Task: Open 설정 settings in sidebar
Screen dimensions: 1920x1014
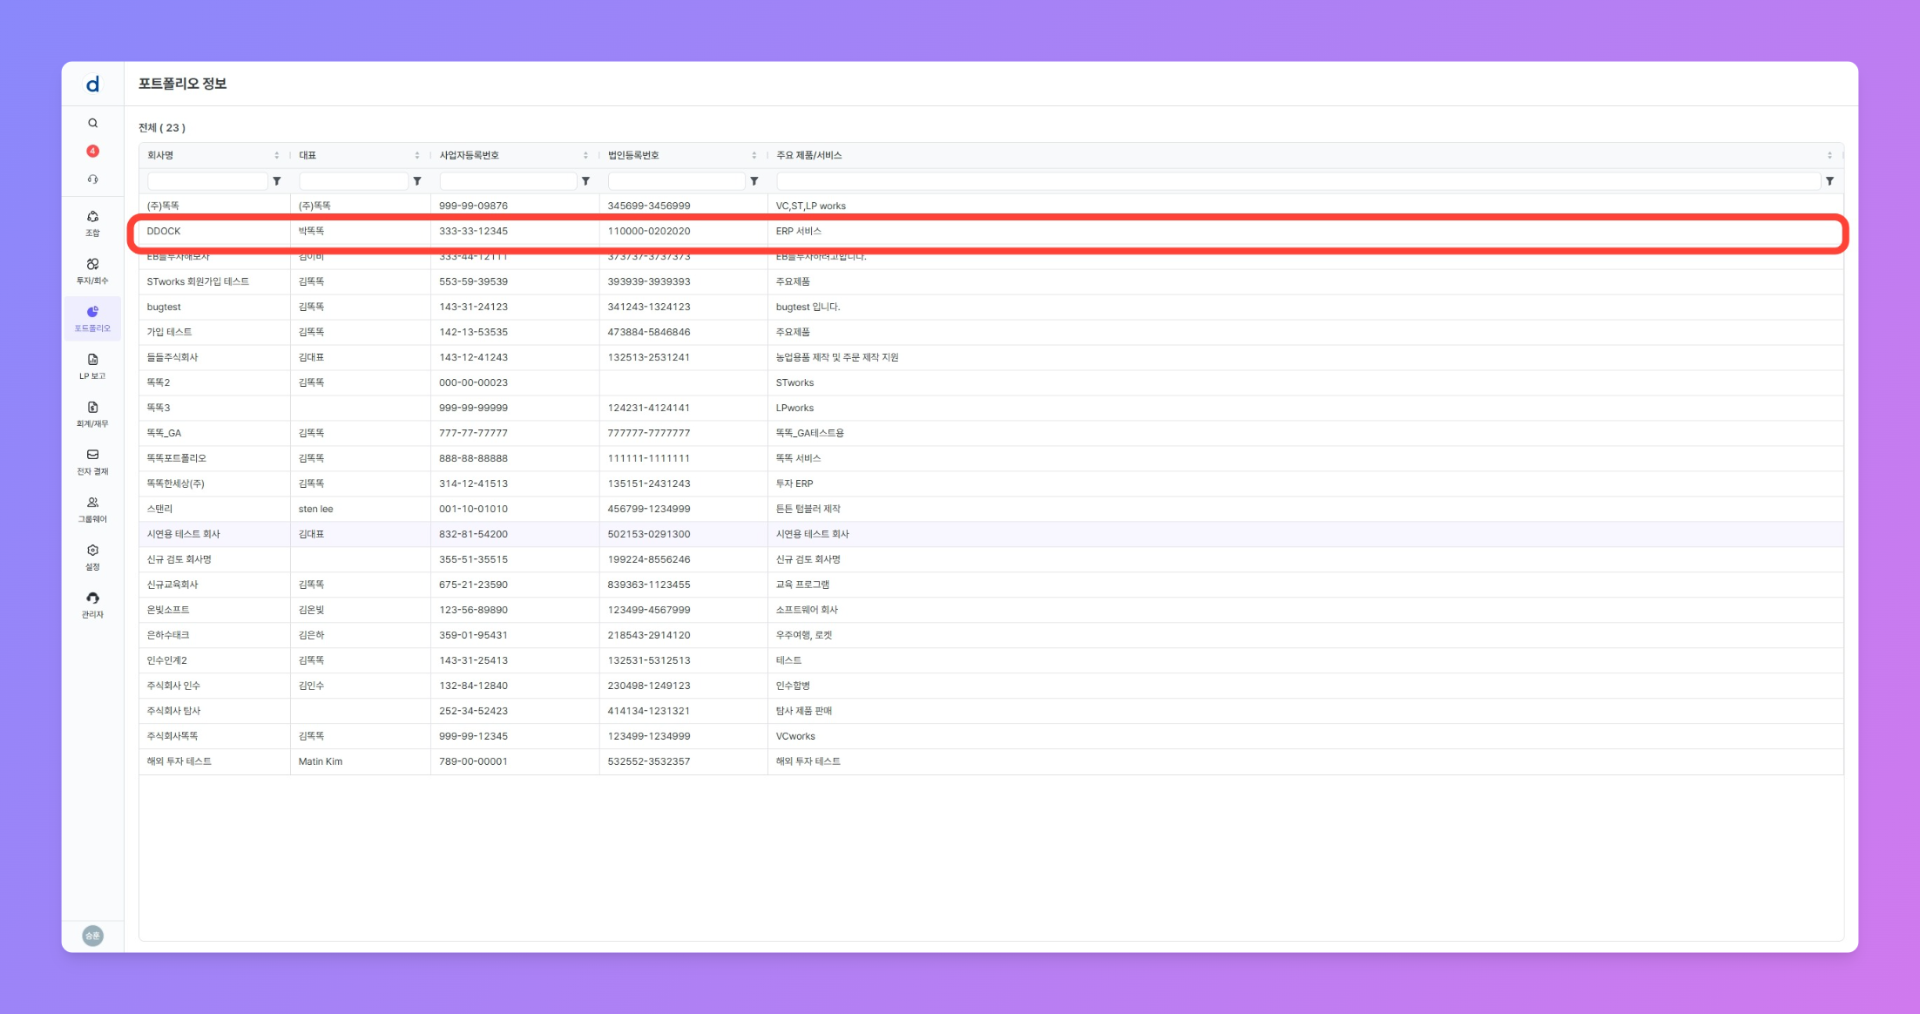Action: (93, 557)
